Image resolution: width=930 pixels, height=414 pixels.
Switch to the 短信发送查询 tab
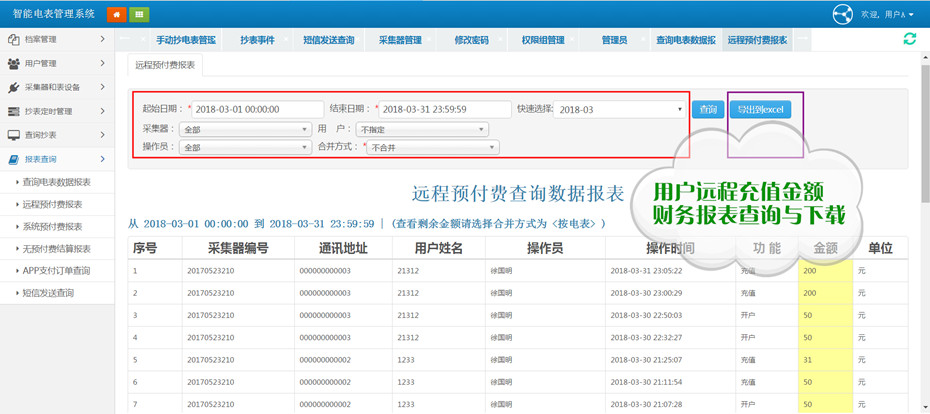click(328, 40)
